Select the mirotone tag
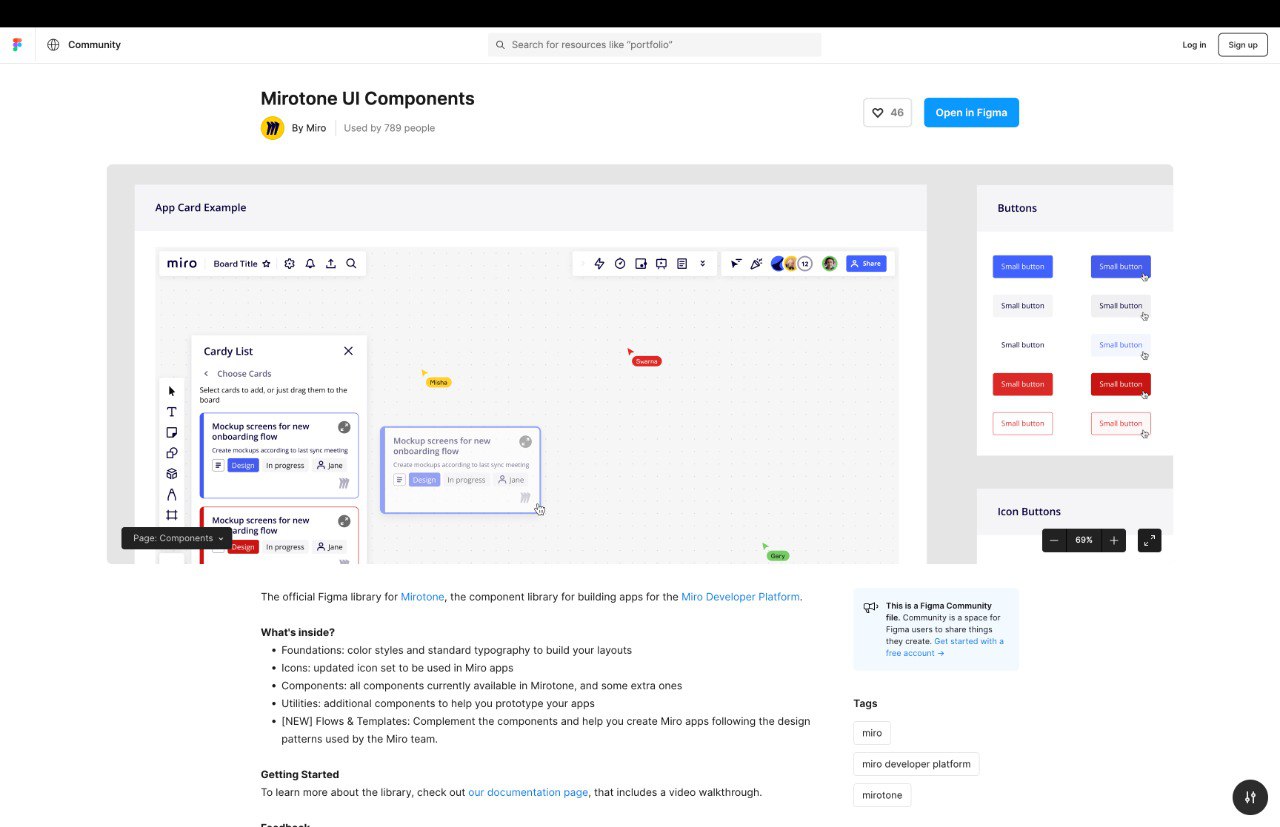Viewport: 1280px width, 827px height. pyautogui.click(x=882, y=795)
